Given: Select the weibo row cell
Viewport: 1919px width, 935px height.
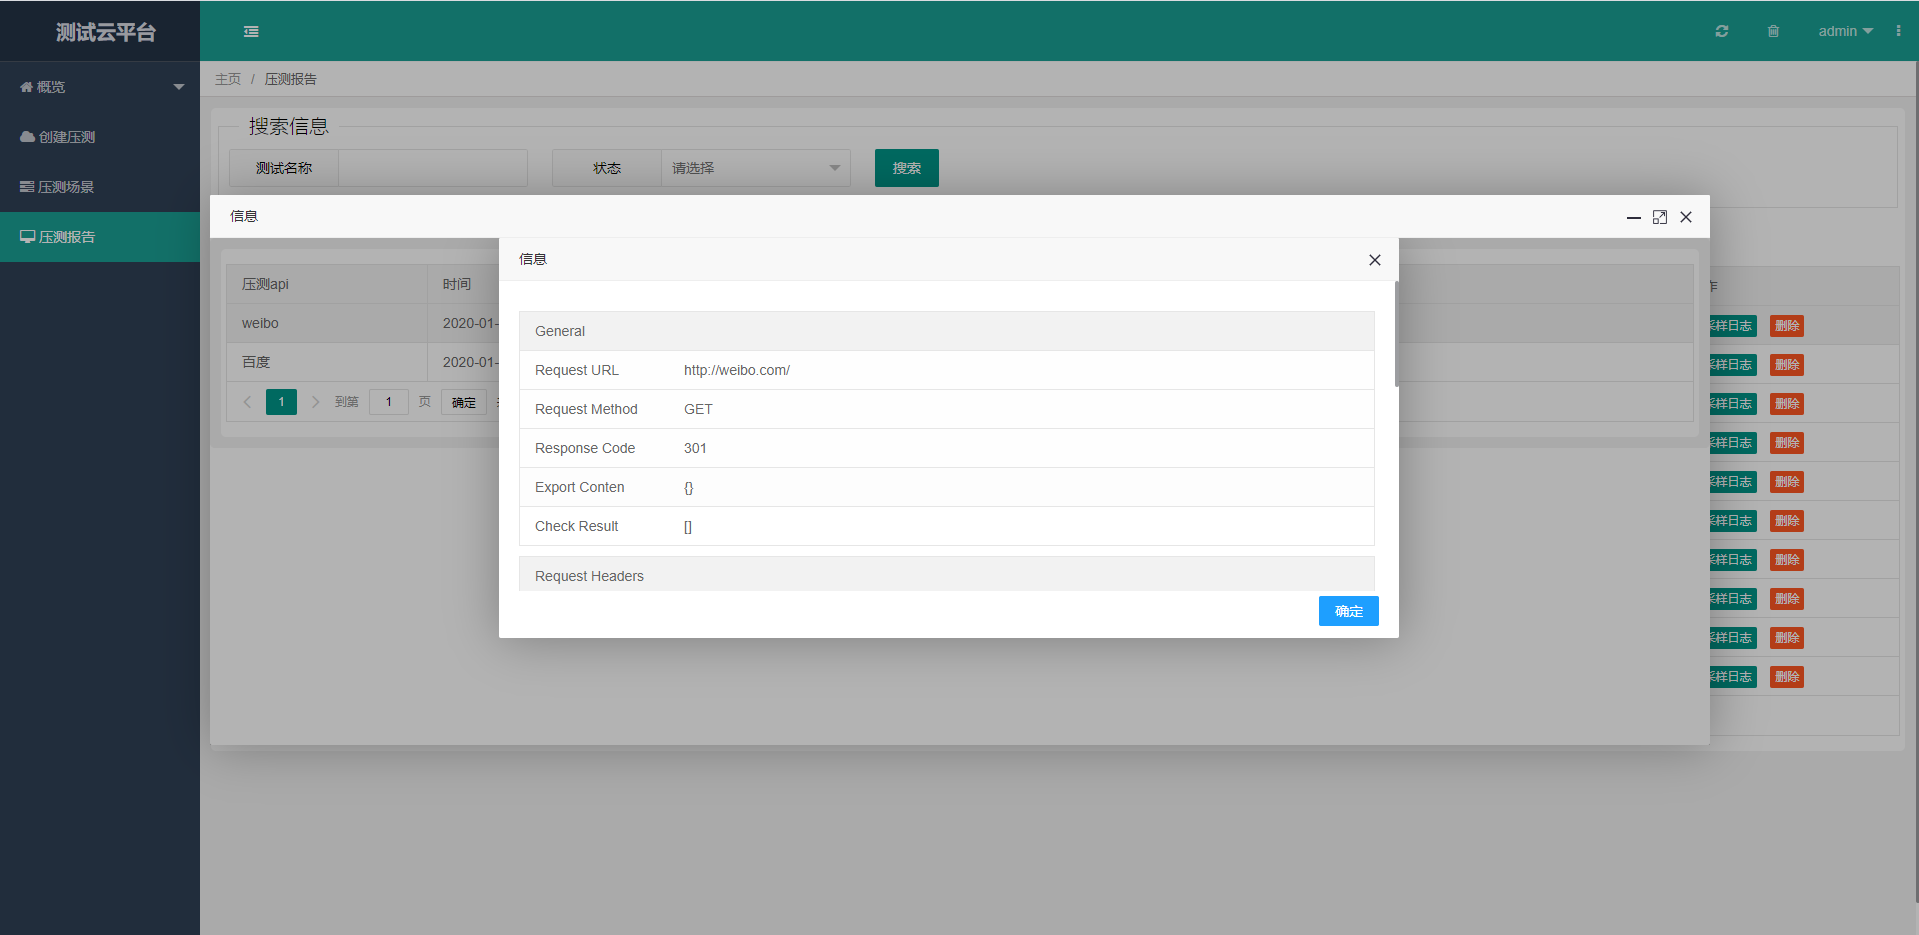Looking at the screenshot, I should click(327, 323).
